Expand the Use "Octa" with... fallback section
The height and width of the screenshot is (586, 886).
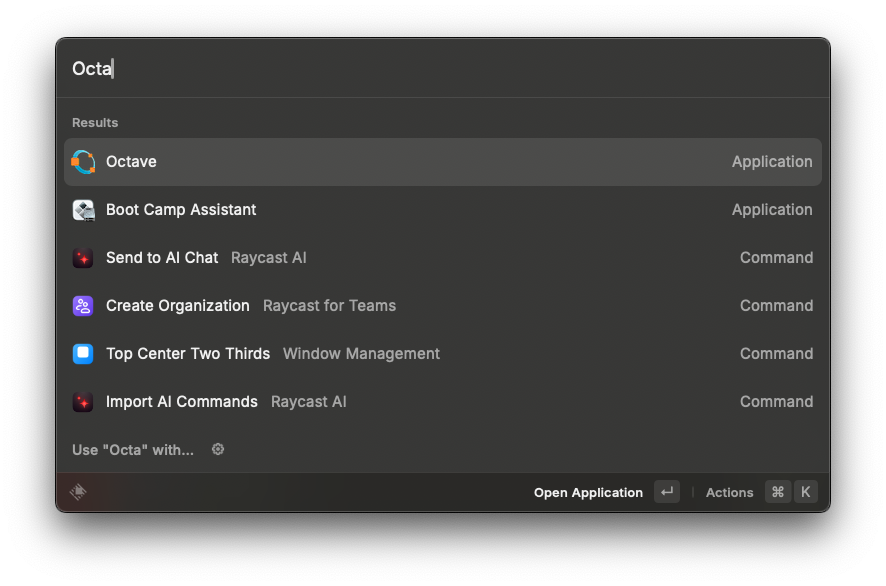coord(133,450)
